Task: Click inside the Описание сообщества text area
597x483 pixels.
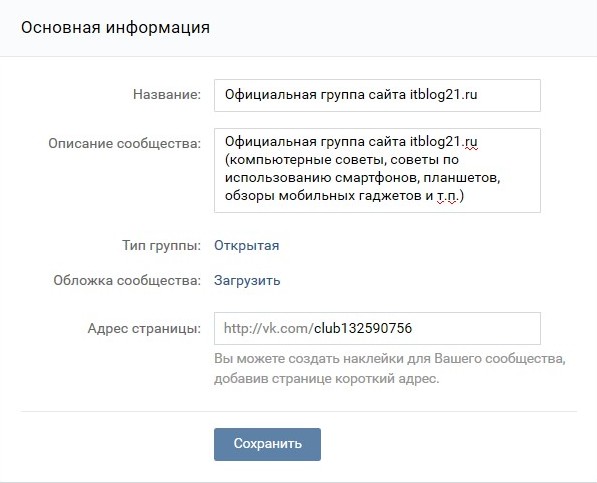Action: coord(377,171)
